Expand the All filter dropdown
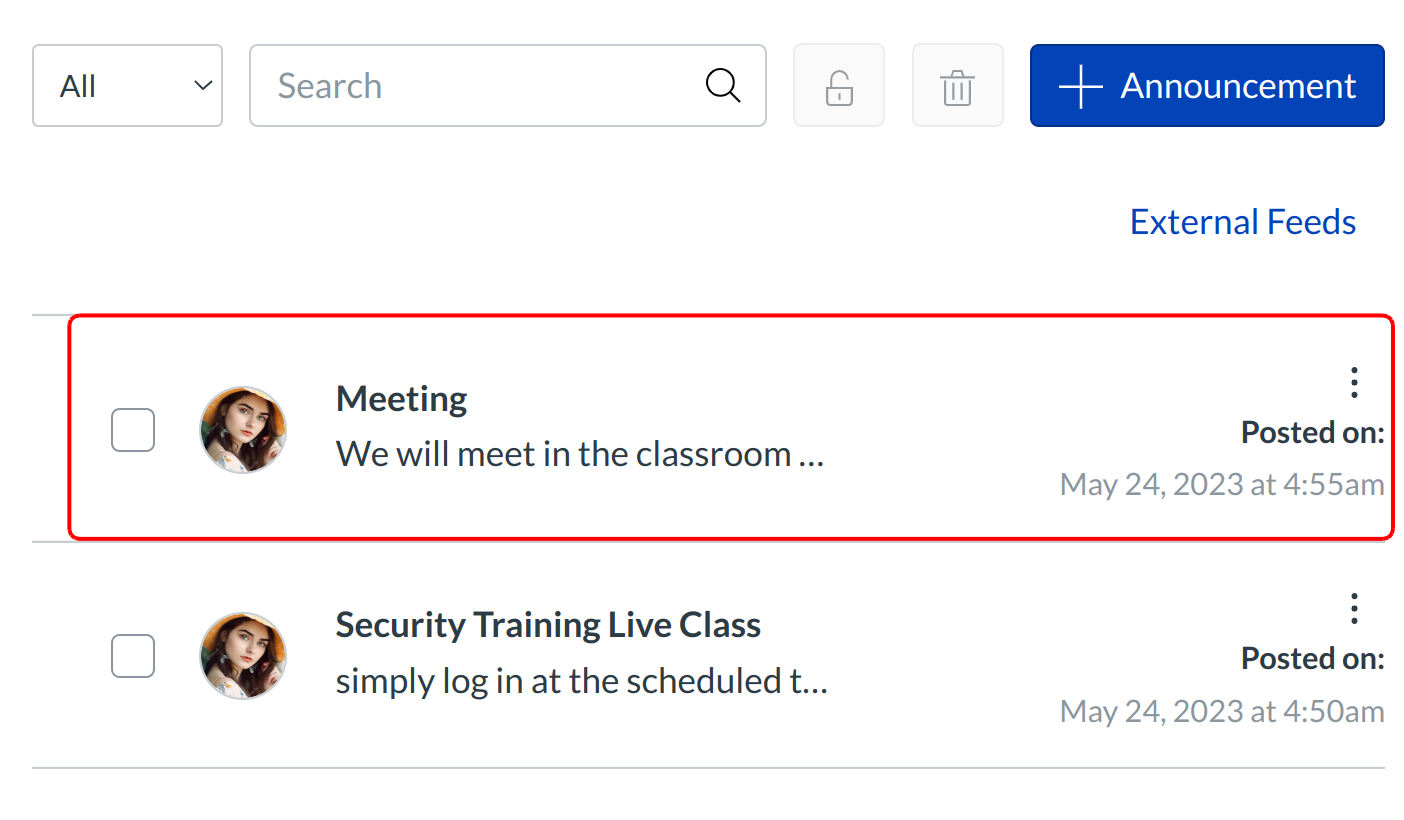Image resolution: width=1404 pixels, height=820 pixels. coord(127,86)
